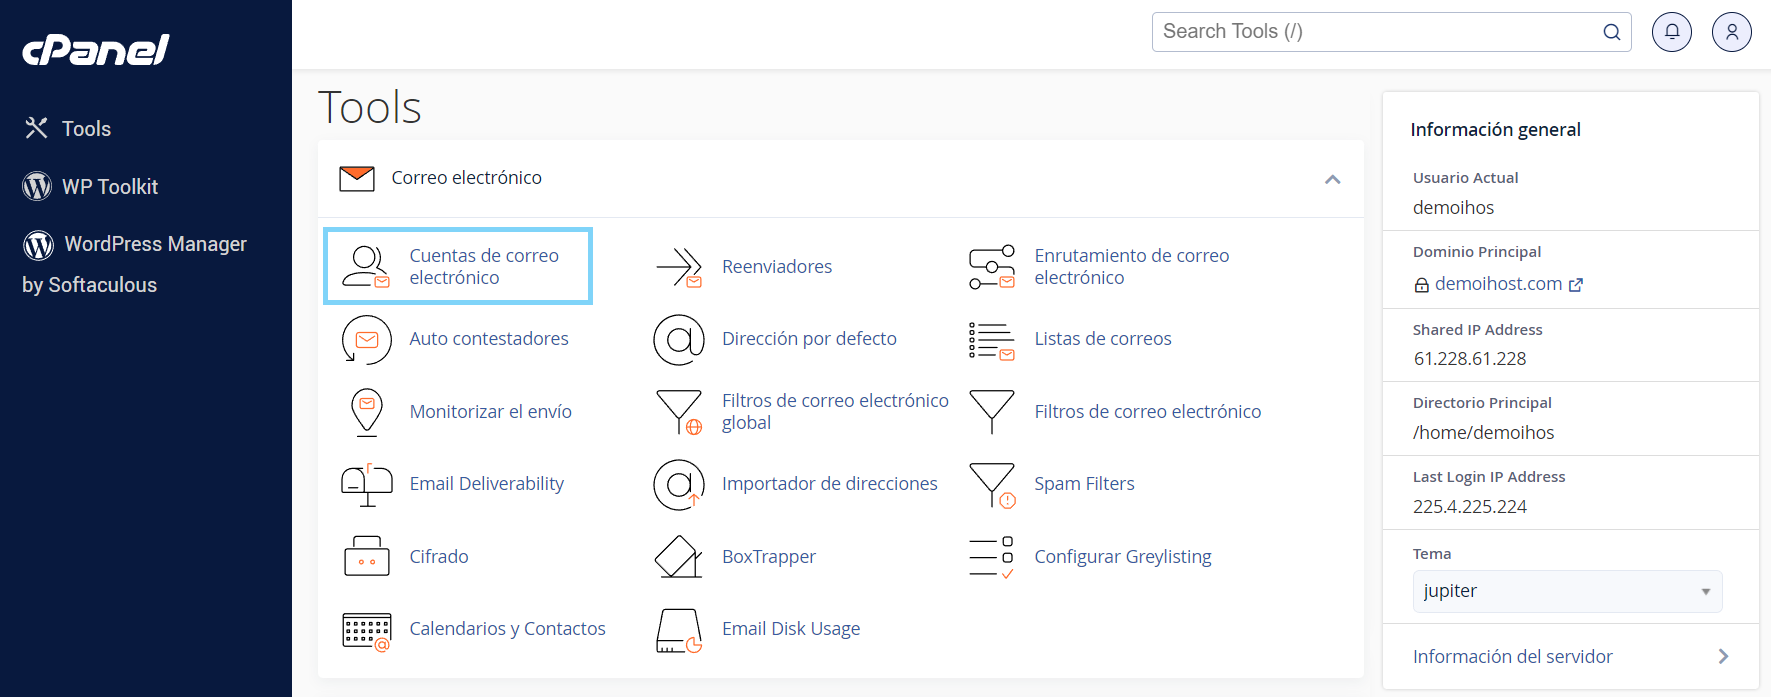
Task: Open the user account icon menu
Action: pyautogui.click(x=1731, y=32)
